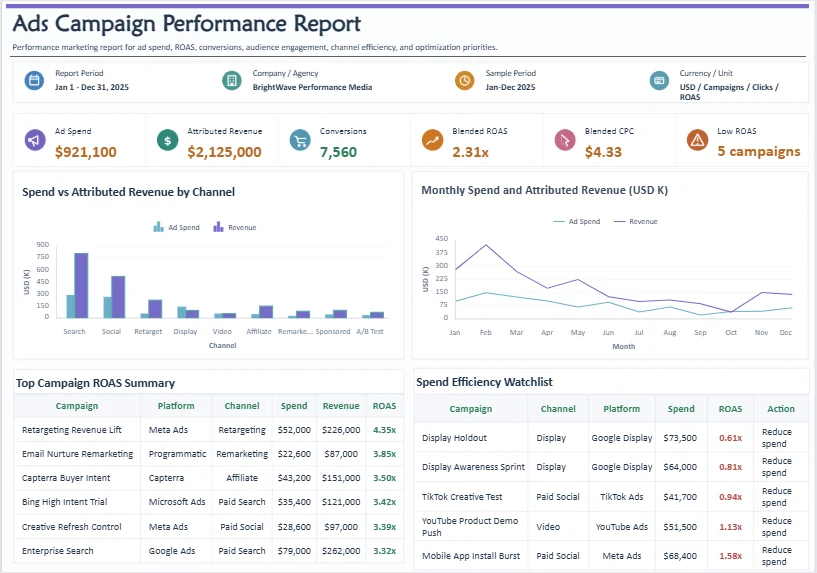Viewport: 817px width, 573px height.
Task: Select the Capterra Buyer Intent campaign
Action: pos(66,478)
